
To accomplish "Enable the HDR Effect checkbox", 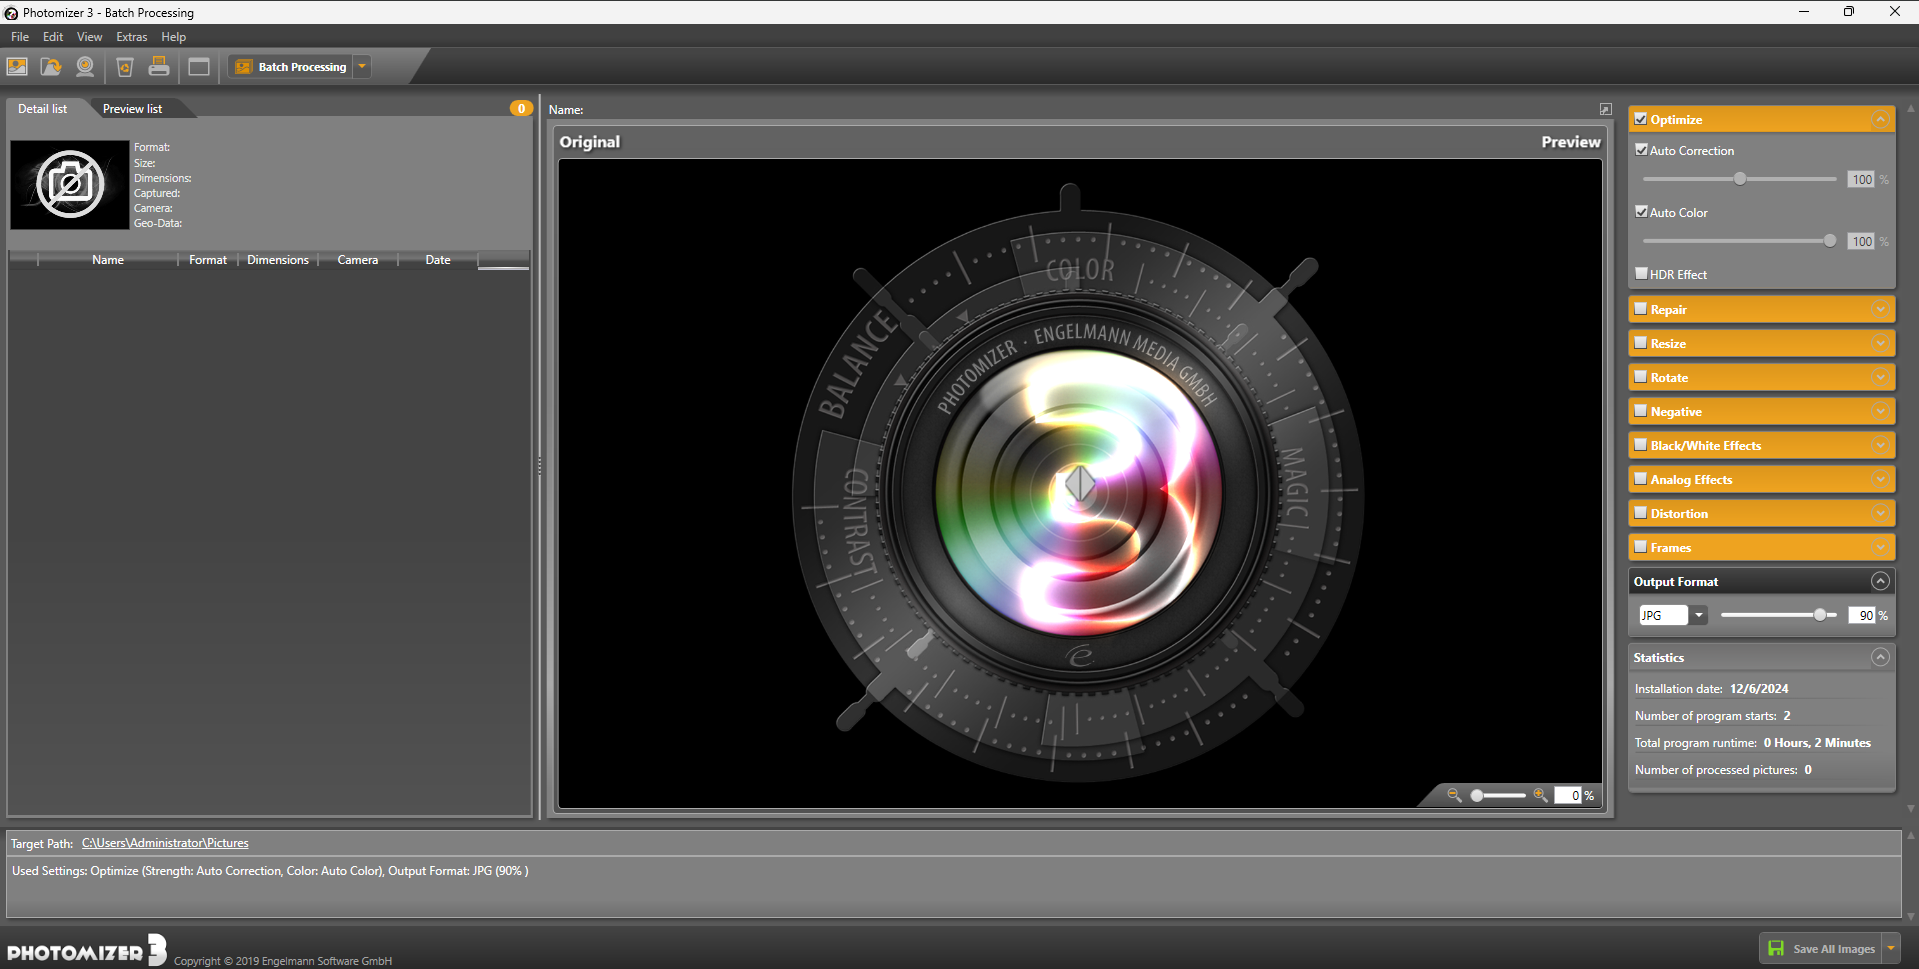I will (x=1641, y=274).
